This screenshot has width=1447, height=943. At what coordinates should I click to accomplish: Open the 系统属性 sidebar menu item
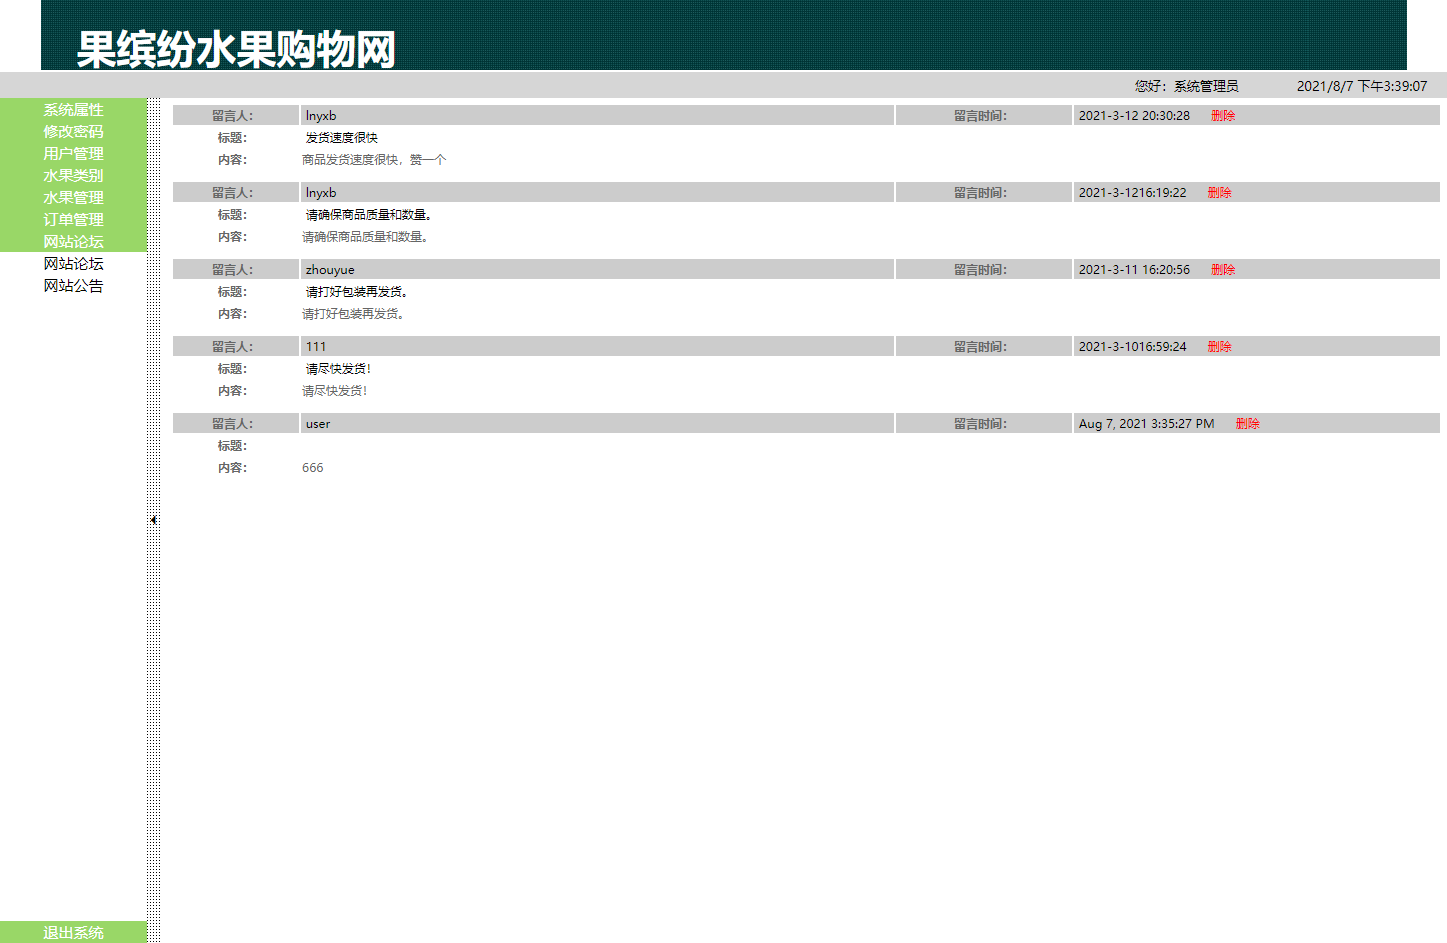pyautogui.click(x=72, y=110)
